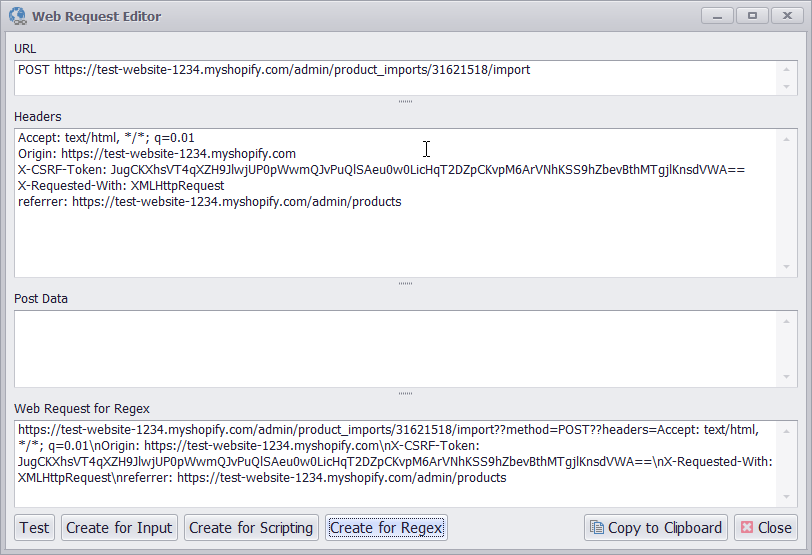Select the Create for Regex button
Viewport: 812px width, 555px height.
coord(385,528)
